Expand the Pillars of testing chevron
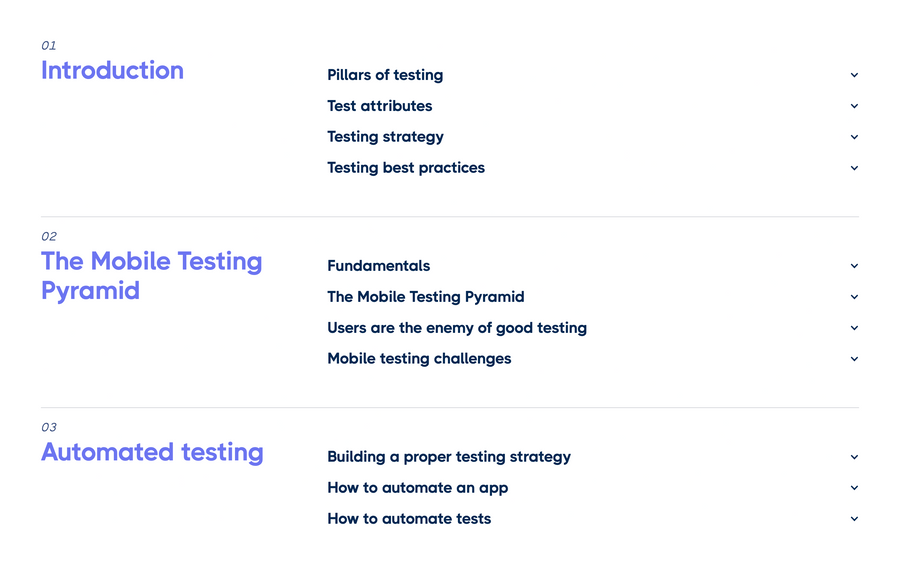This screenshot has width=900, height=565. tap(854, 75)
